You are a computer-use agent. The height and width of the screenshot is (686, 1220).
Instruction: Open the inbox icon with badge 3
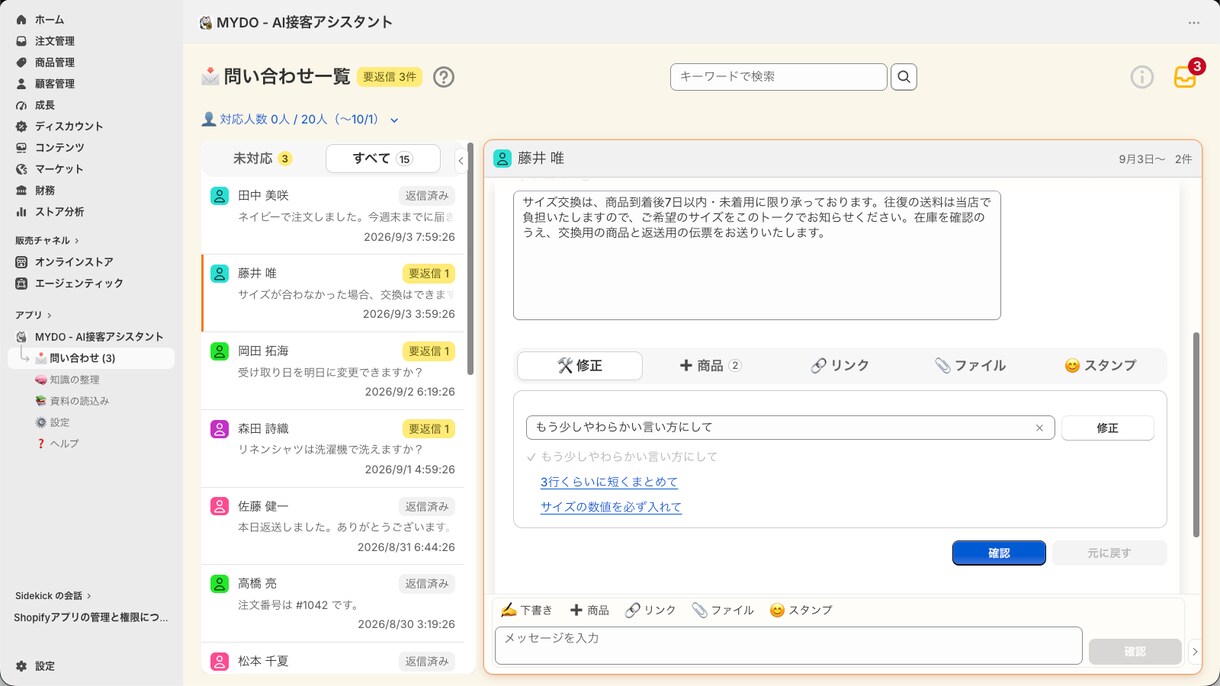(1186, 76)
